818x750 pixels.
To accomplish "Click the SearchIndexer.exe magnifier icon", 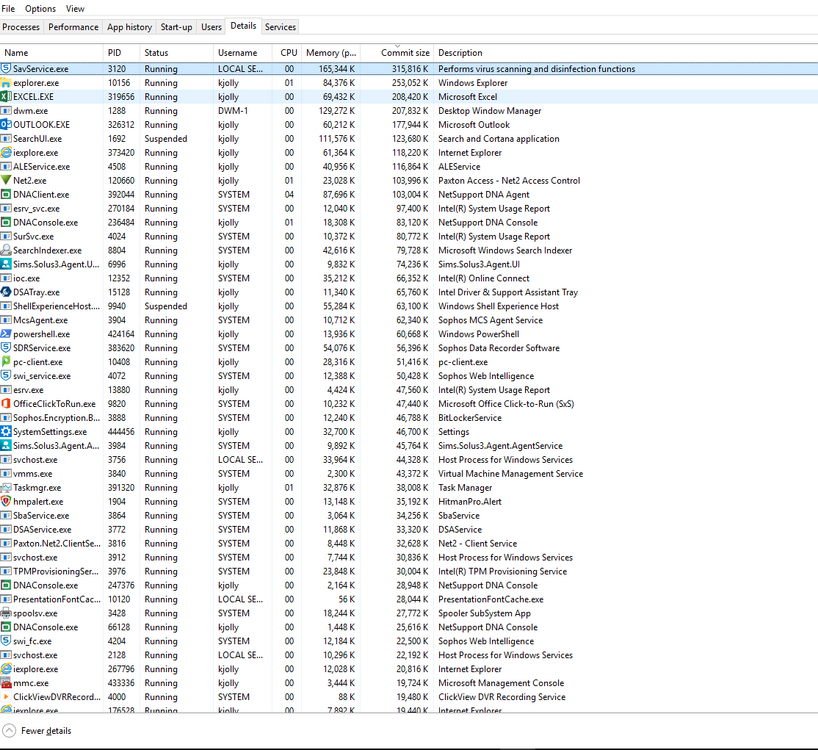I will (x=6, y=250).
